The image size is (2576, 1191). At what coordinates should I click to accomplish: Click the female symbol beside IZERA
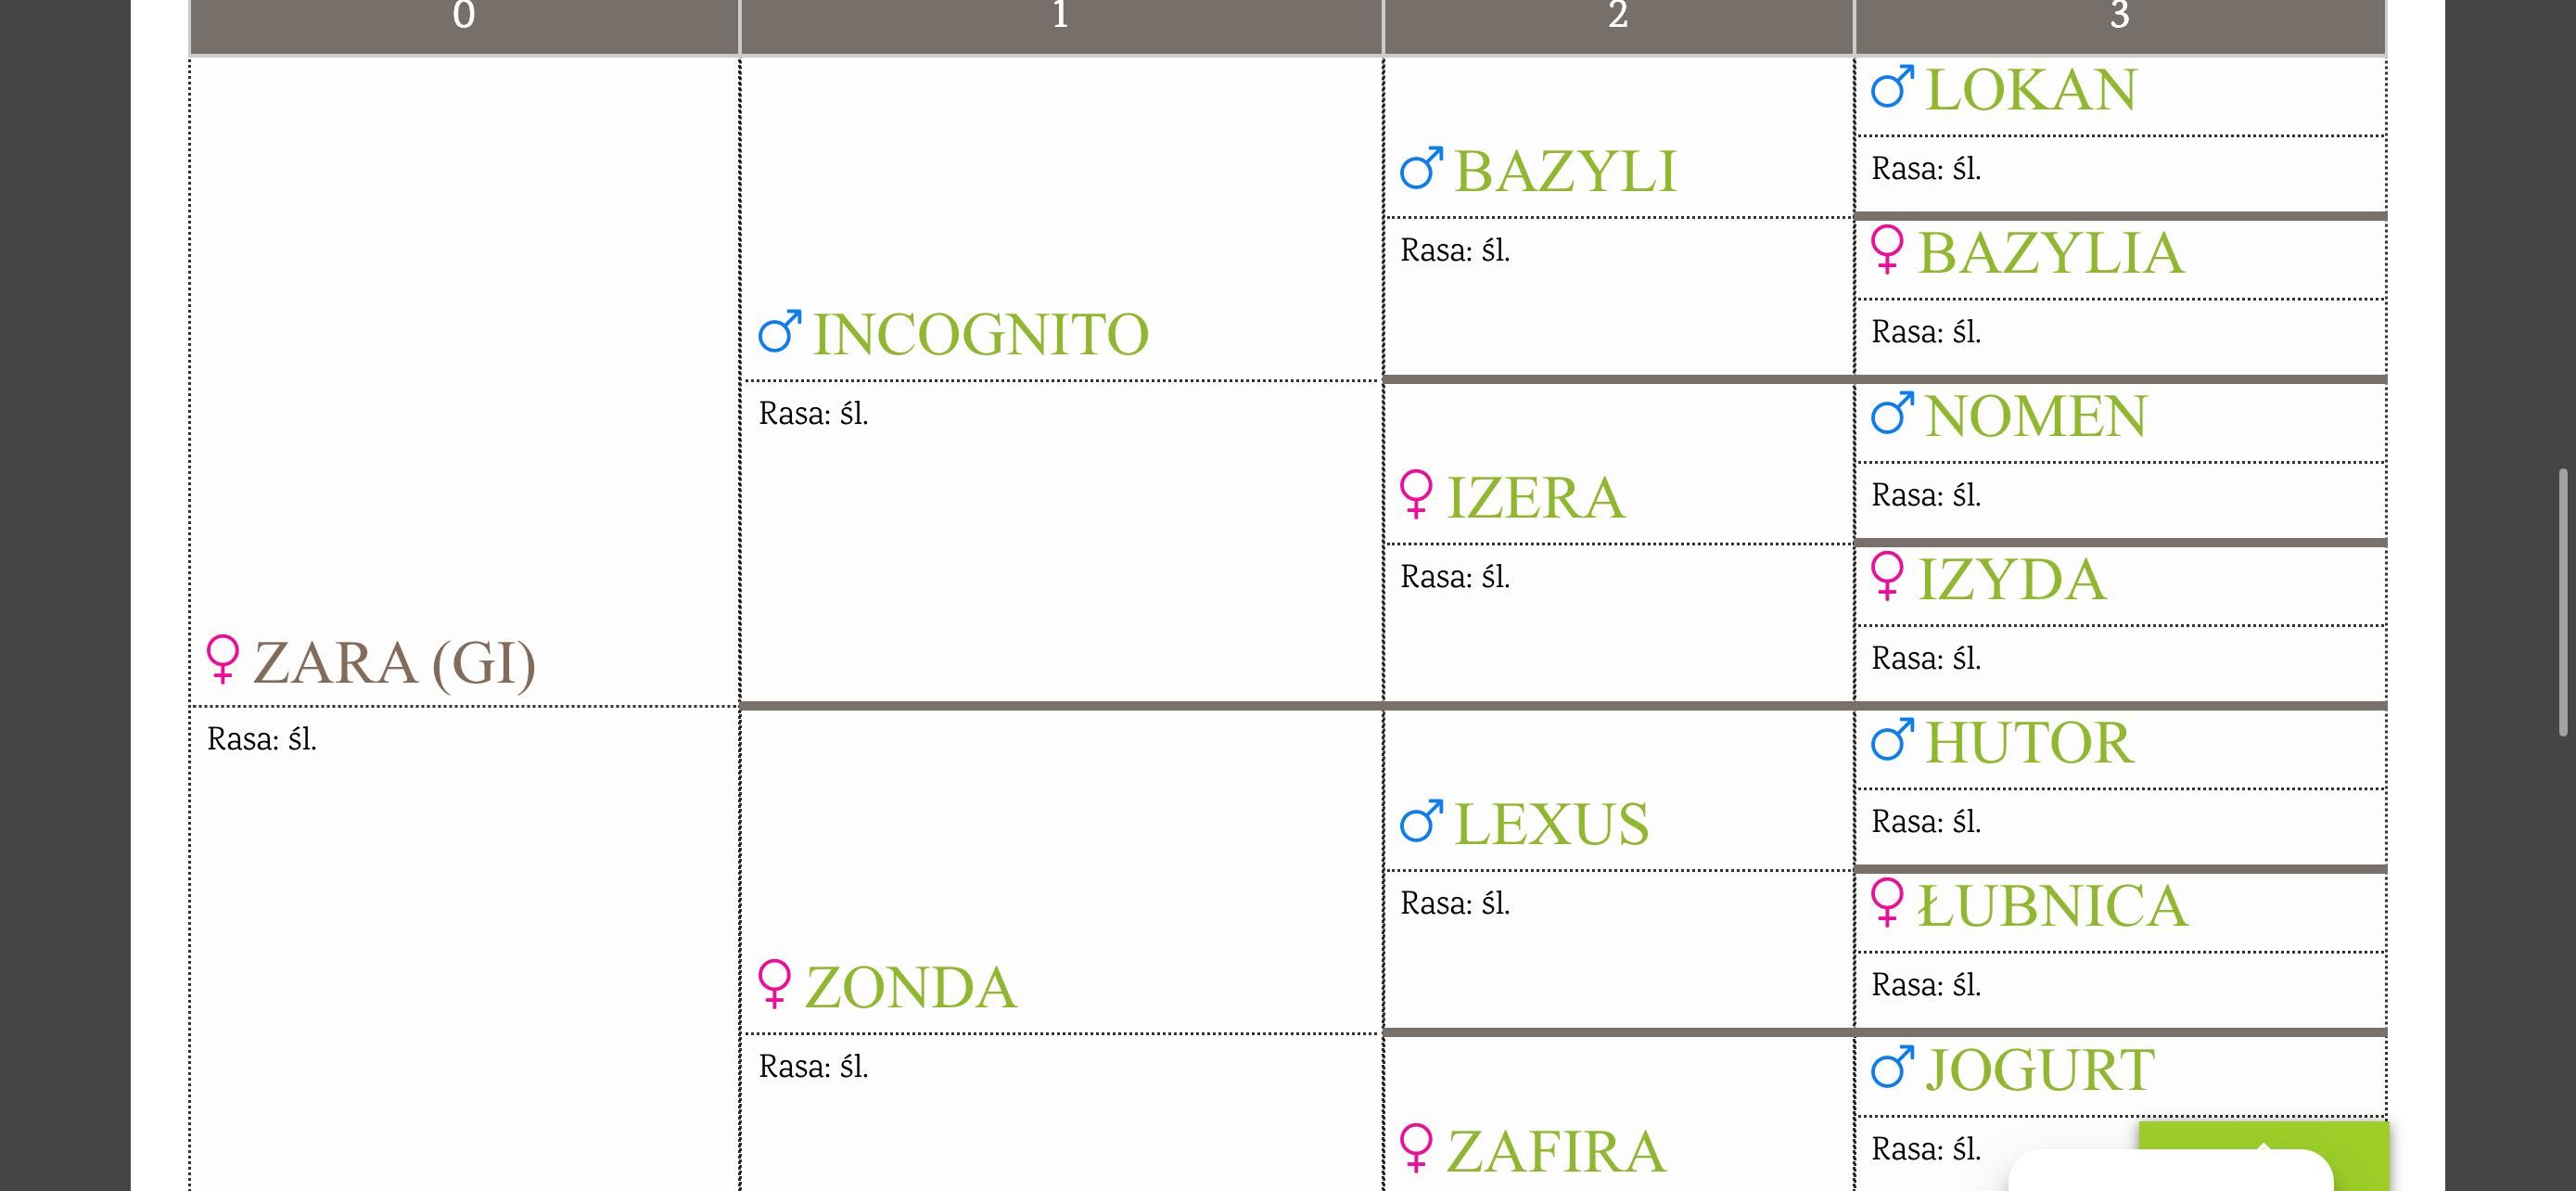pos(1416,494)
